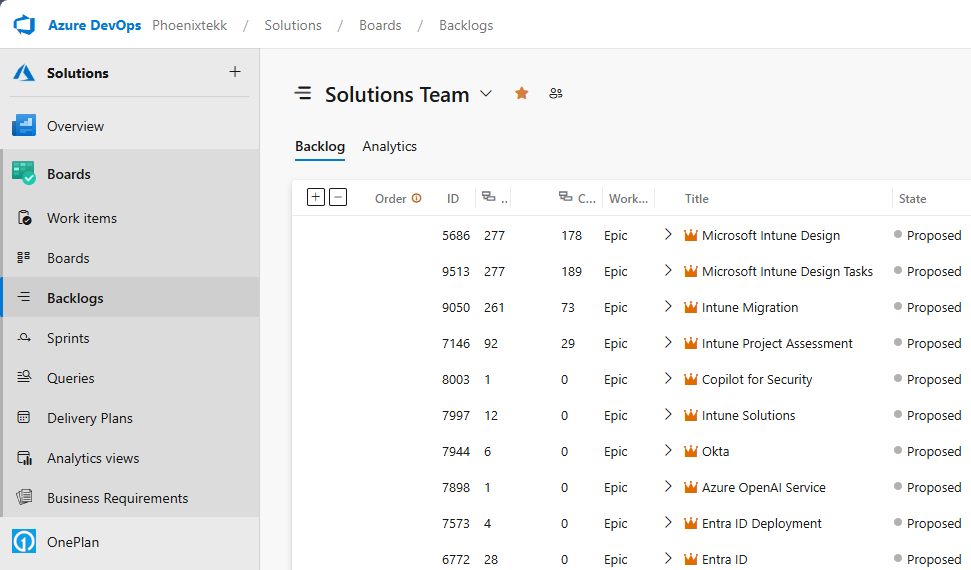971x570 pixels.
Task: Toggle the favorite star for Solutions Team
Action: (521, 94)
